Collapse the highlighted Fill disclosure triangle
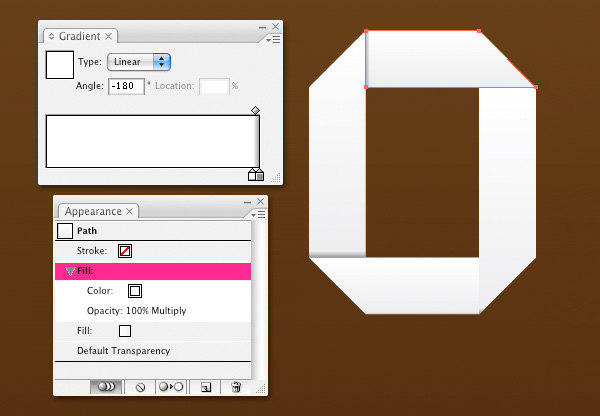 [x=70, y=271]
